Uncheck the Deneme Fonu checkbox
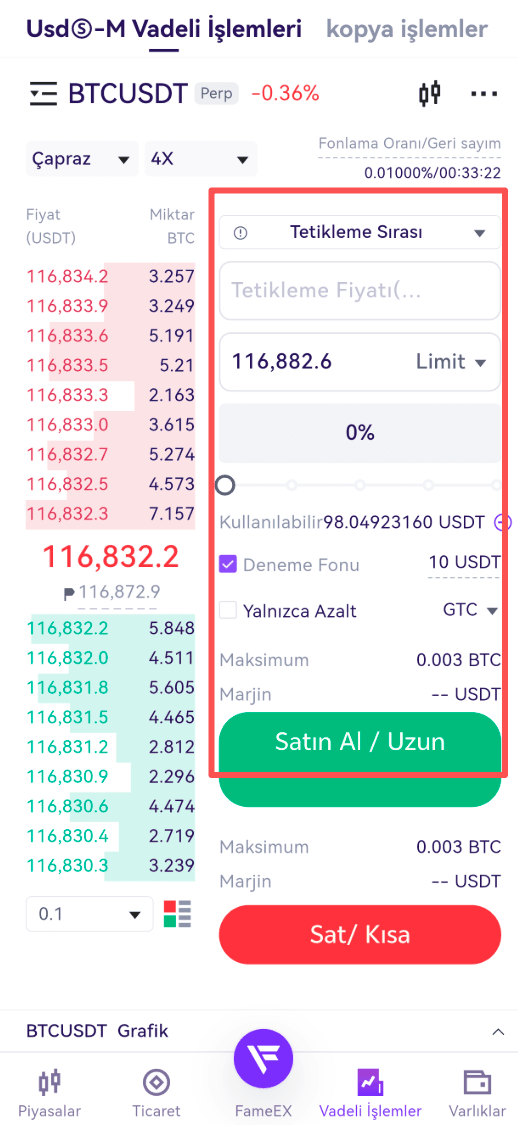 (228, 565)
